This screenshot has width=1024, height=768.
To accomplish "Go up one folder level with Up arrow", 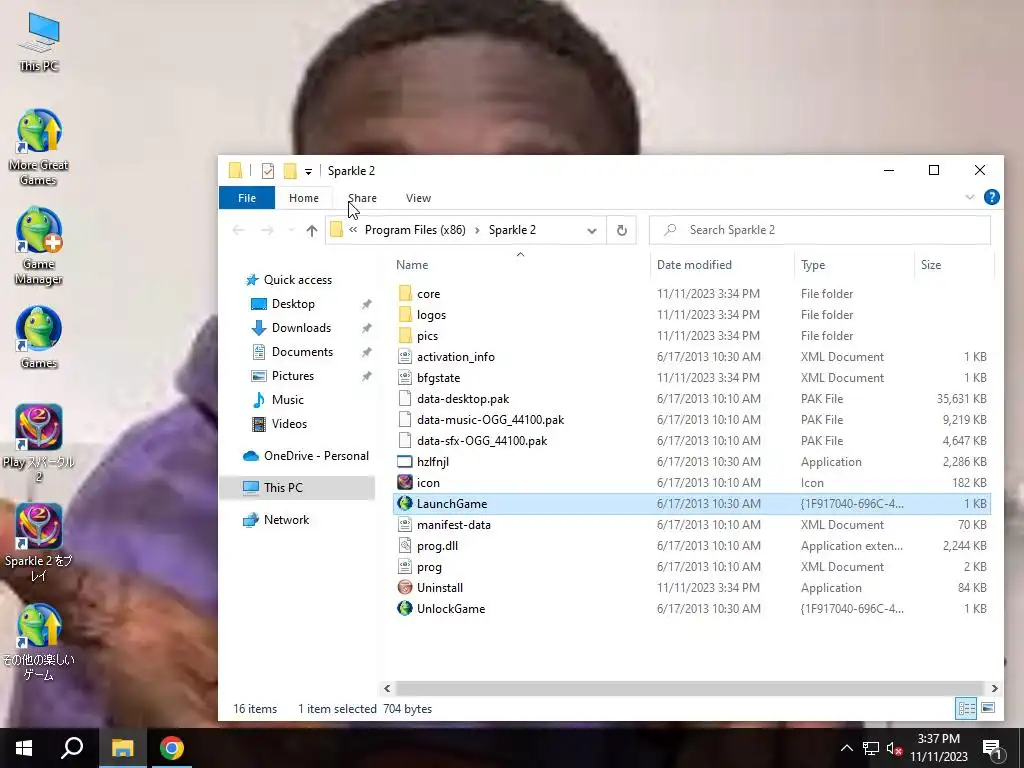I will click(x=312, y=231).
